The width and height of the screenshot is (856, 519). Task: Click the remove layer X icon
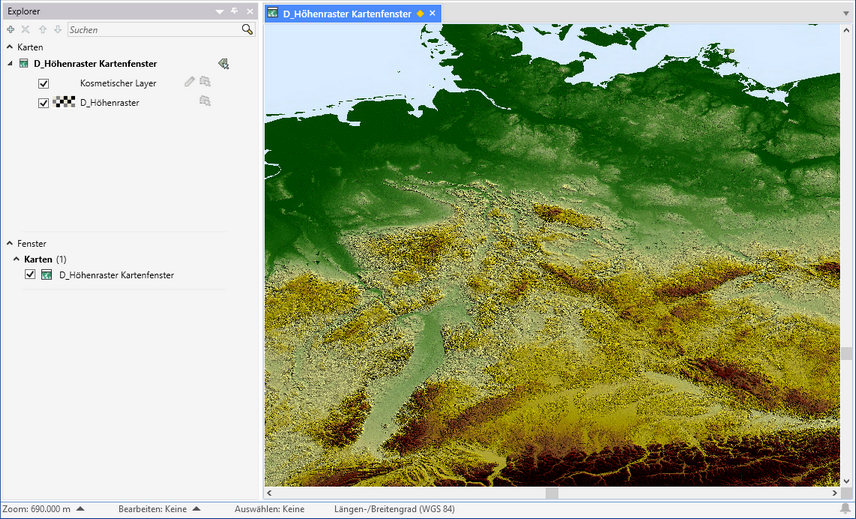point(26,30)
